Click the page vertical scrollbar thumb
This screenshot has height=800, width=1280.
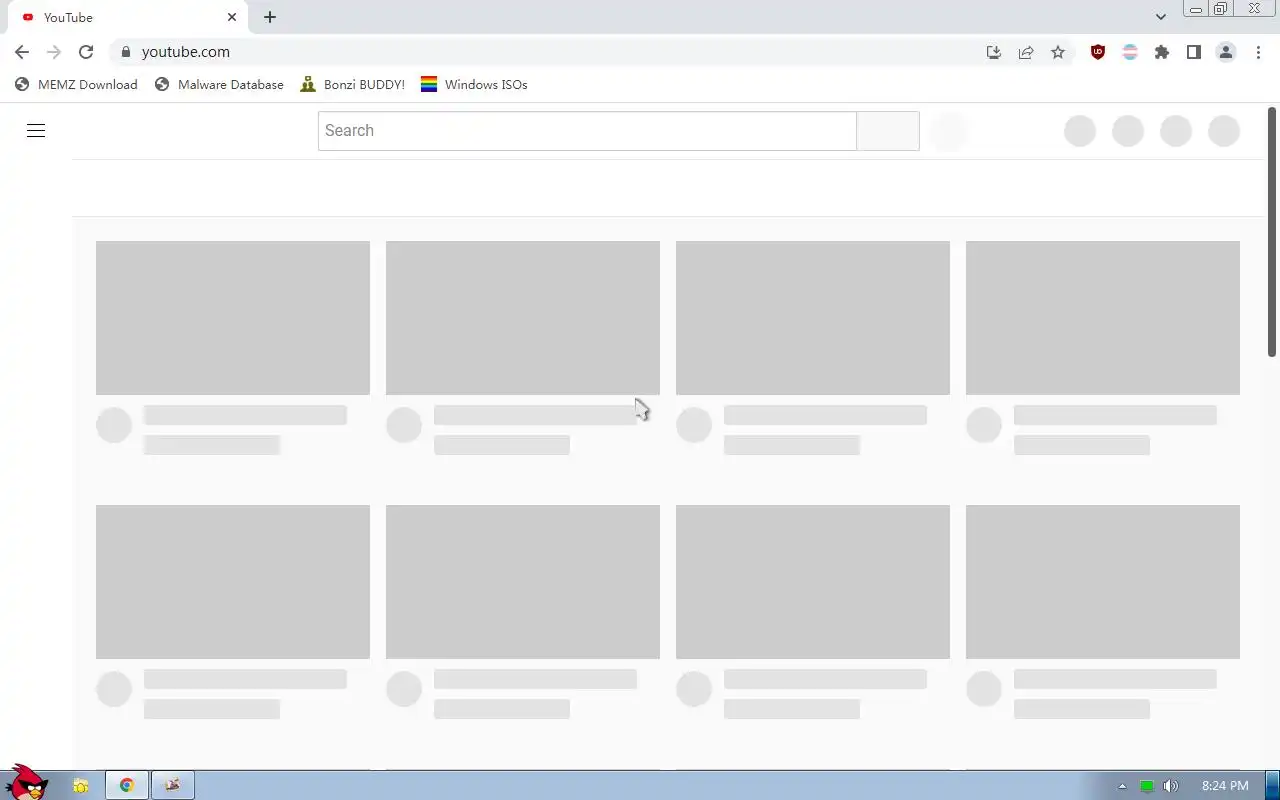coord(1272,231)
